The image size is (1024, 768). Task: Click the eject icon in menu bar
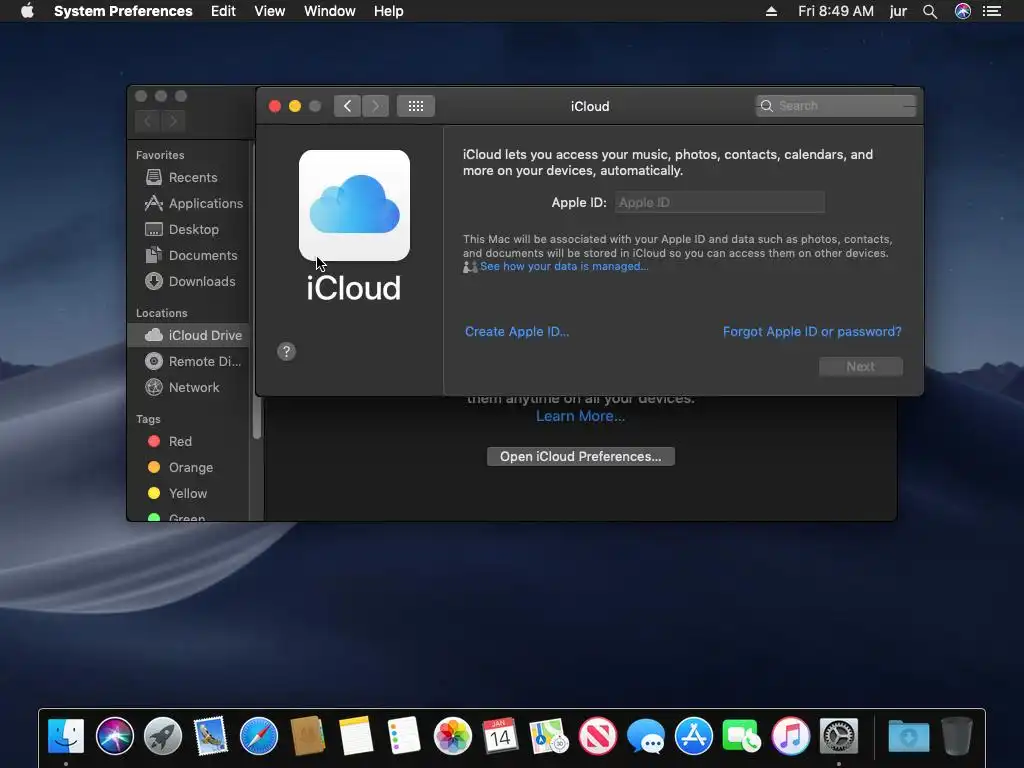[x=771, y=11]
